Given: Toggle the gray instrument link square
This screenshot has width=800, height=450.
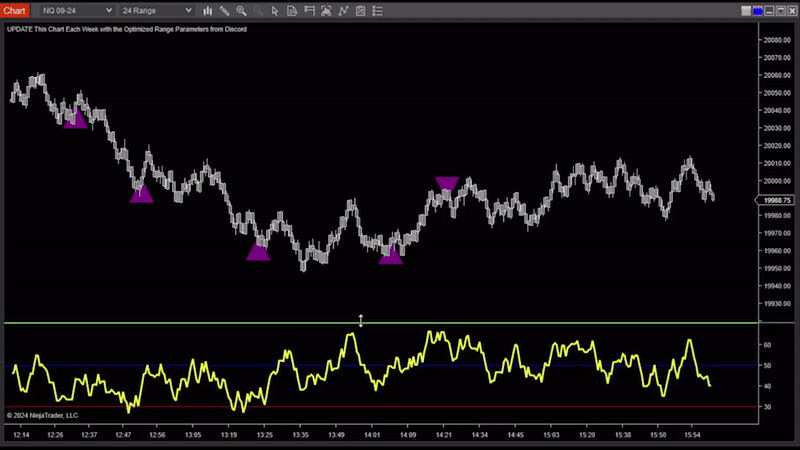Looking at the screenshot, I should pyautogui.click(x=745, y=10).
